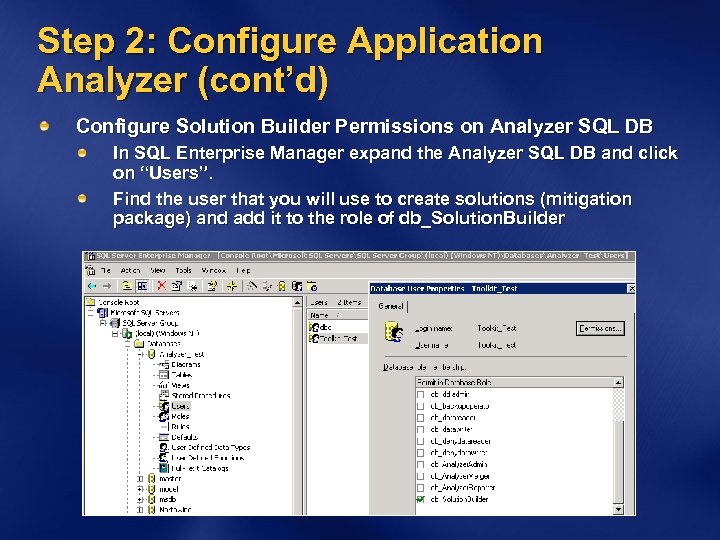The height and width of the screenshot is (540, 720).
Task: Collapse the SQL Server Group node
Action: pos(103,323)
